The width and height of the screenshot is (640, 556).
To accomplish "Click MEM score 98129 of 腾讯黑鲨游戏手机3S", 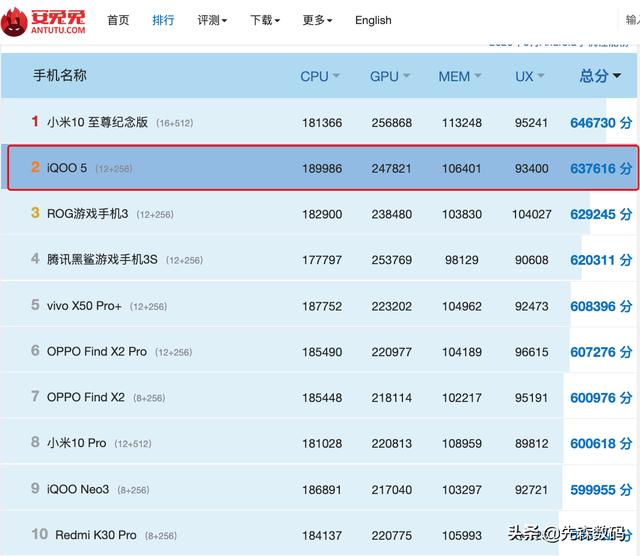I will click(x=462, y=260).
